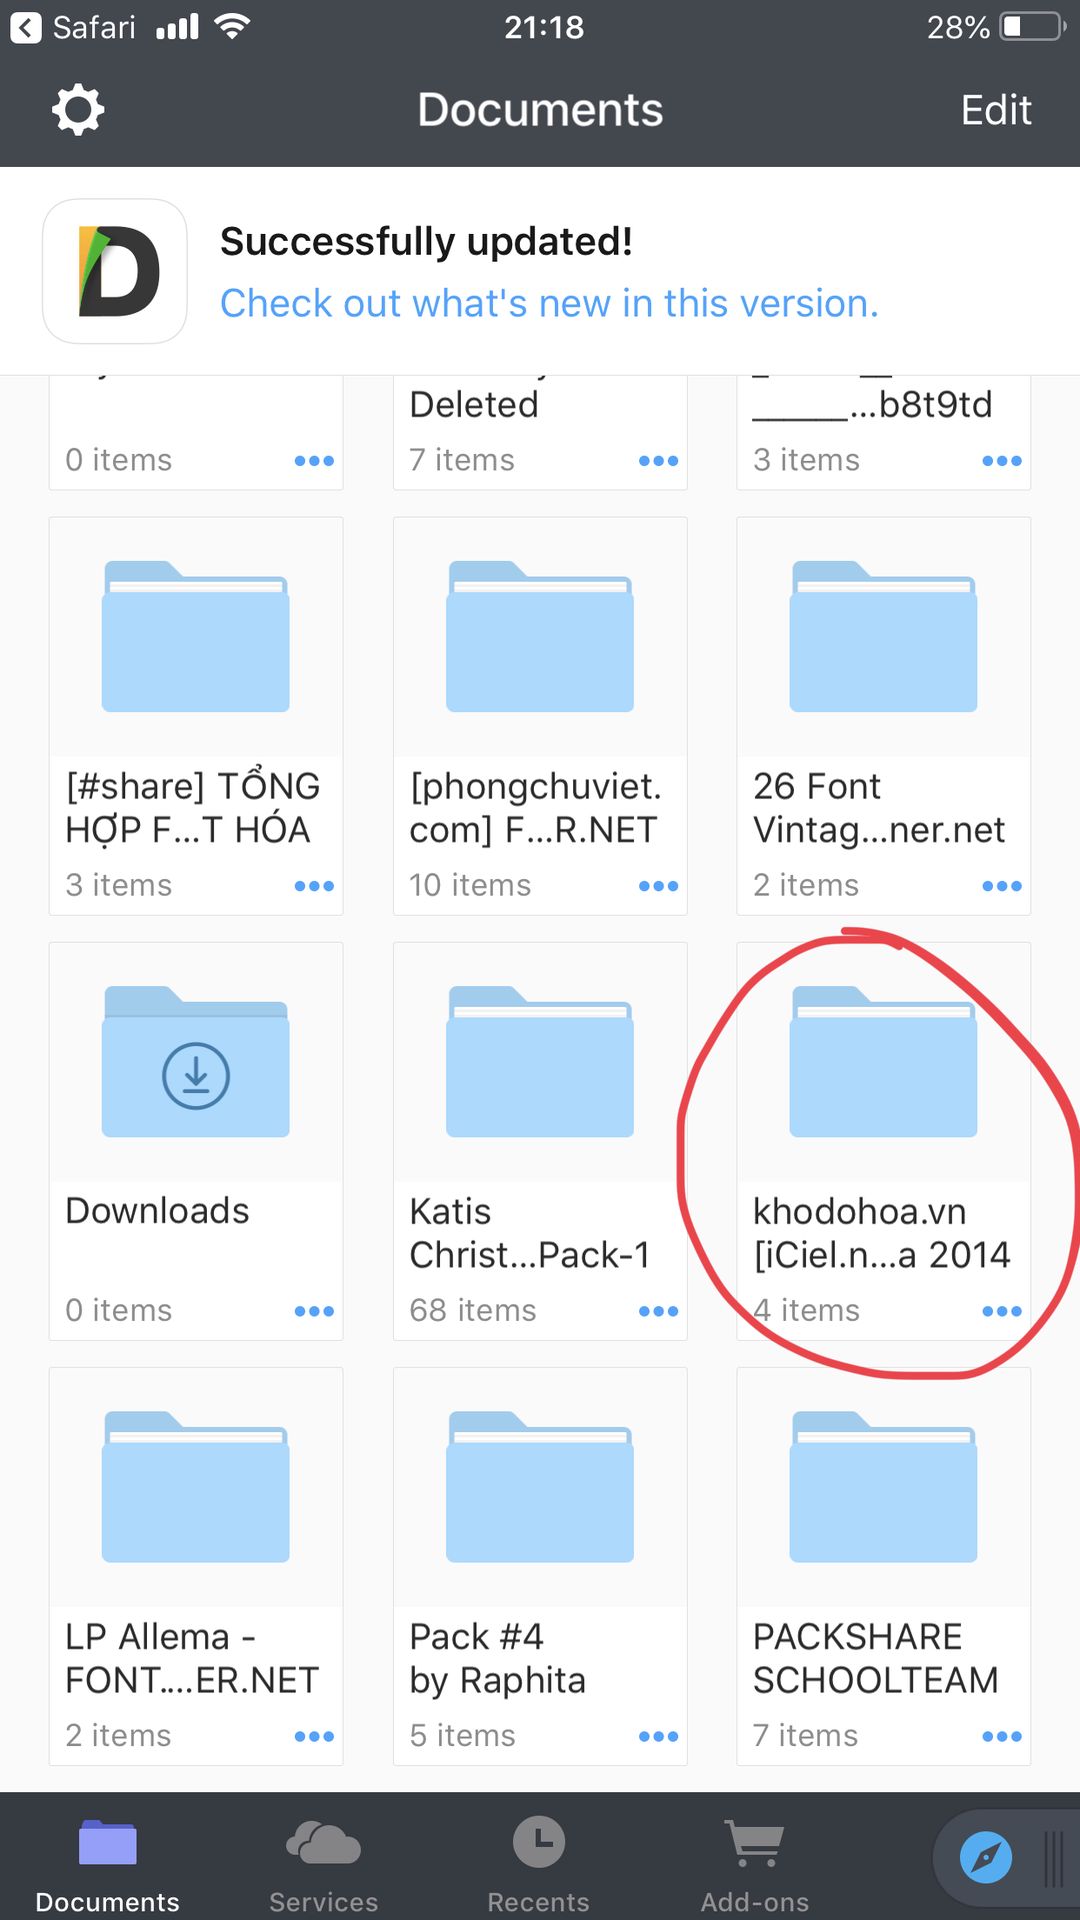Viewport: 1080px width, 1920px height.
Task: Open the [phongchuviet.com] folder thumbnail
Action: (x=540, y=638)
